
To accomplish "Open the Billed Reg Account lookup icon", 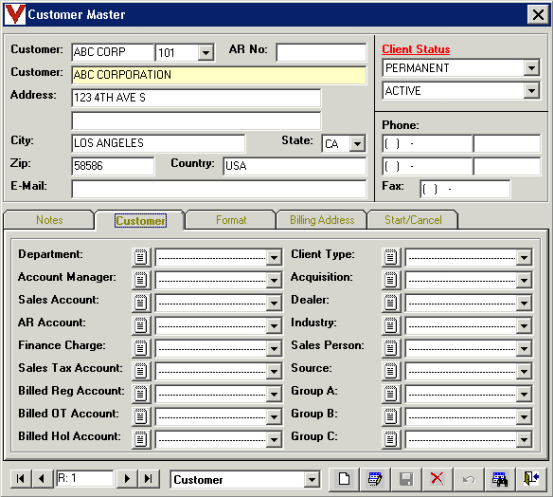I will click(141, 394).
